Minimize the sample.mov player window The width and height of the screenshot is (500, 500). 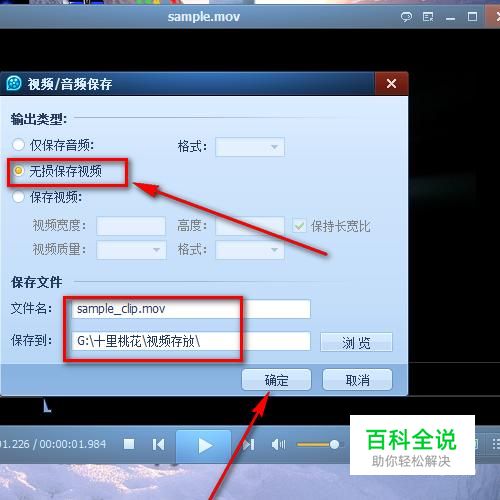coord(450,18)
